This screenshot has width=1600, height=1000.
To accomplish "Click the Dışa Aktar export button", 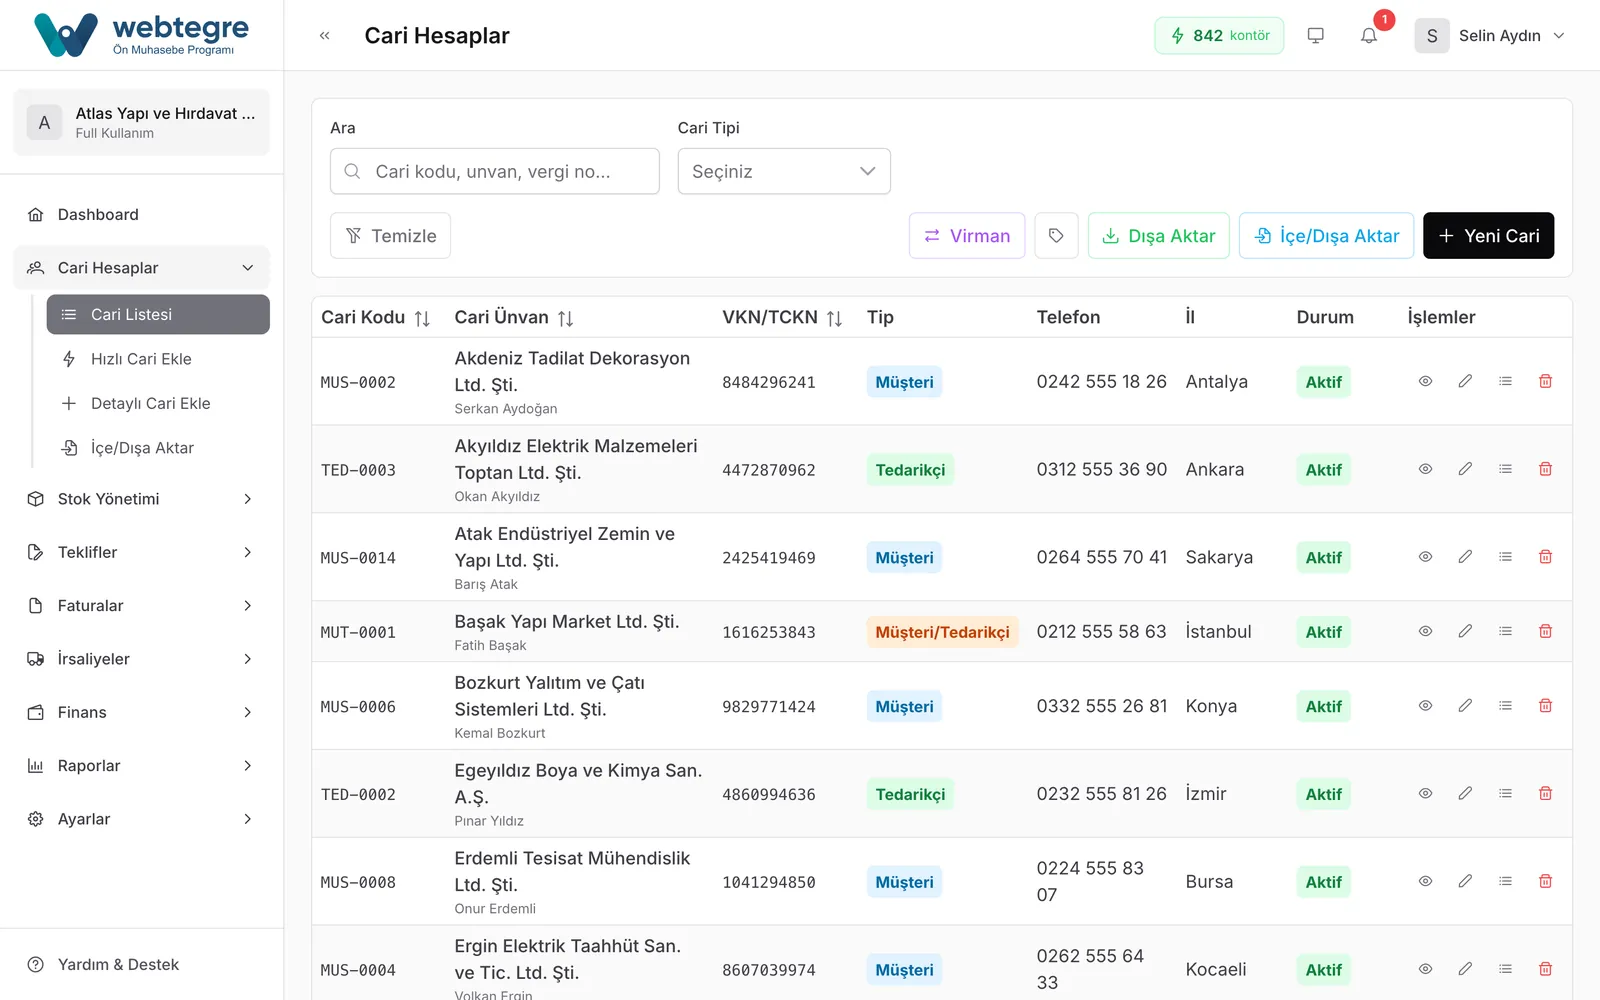I will click(1159, 236).
